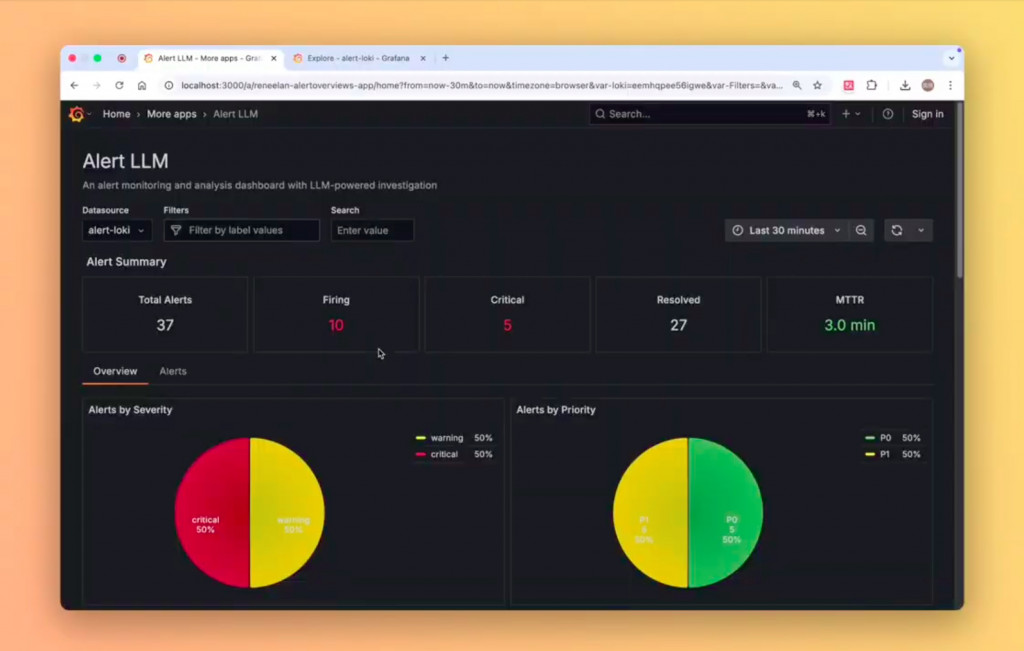The height and width of the screenshot is (651, 1024).
Task: Toggle P0 series in priority legend
Action: 886,438
